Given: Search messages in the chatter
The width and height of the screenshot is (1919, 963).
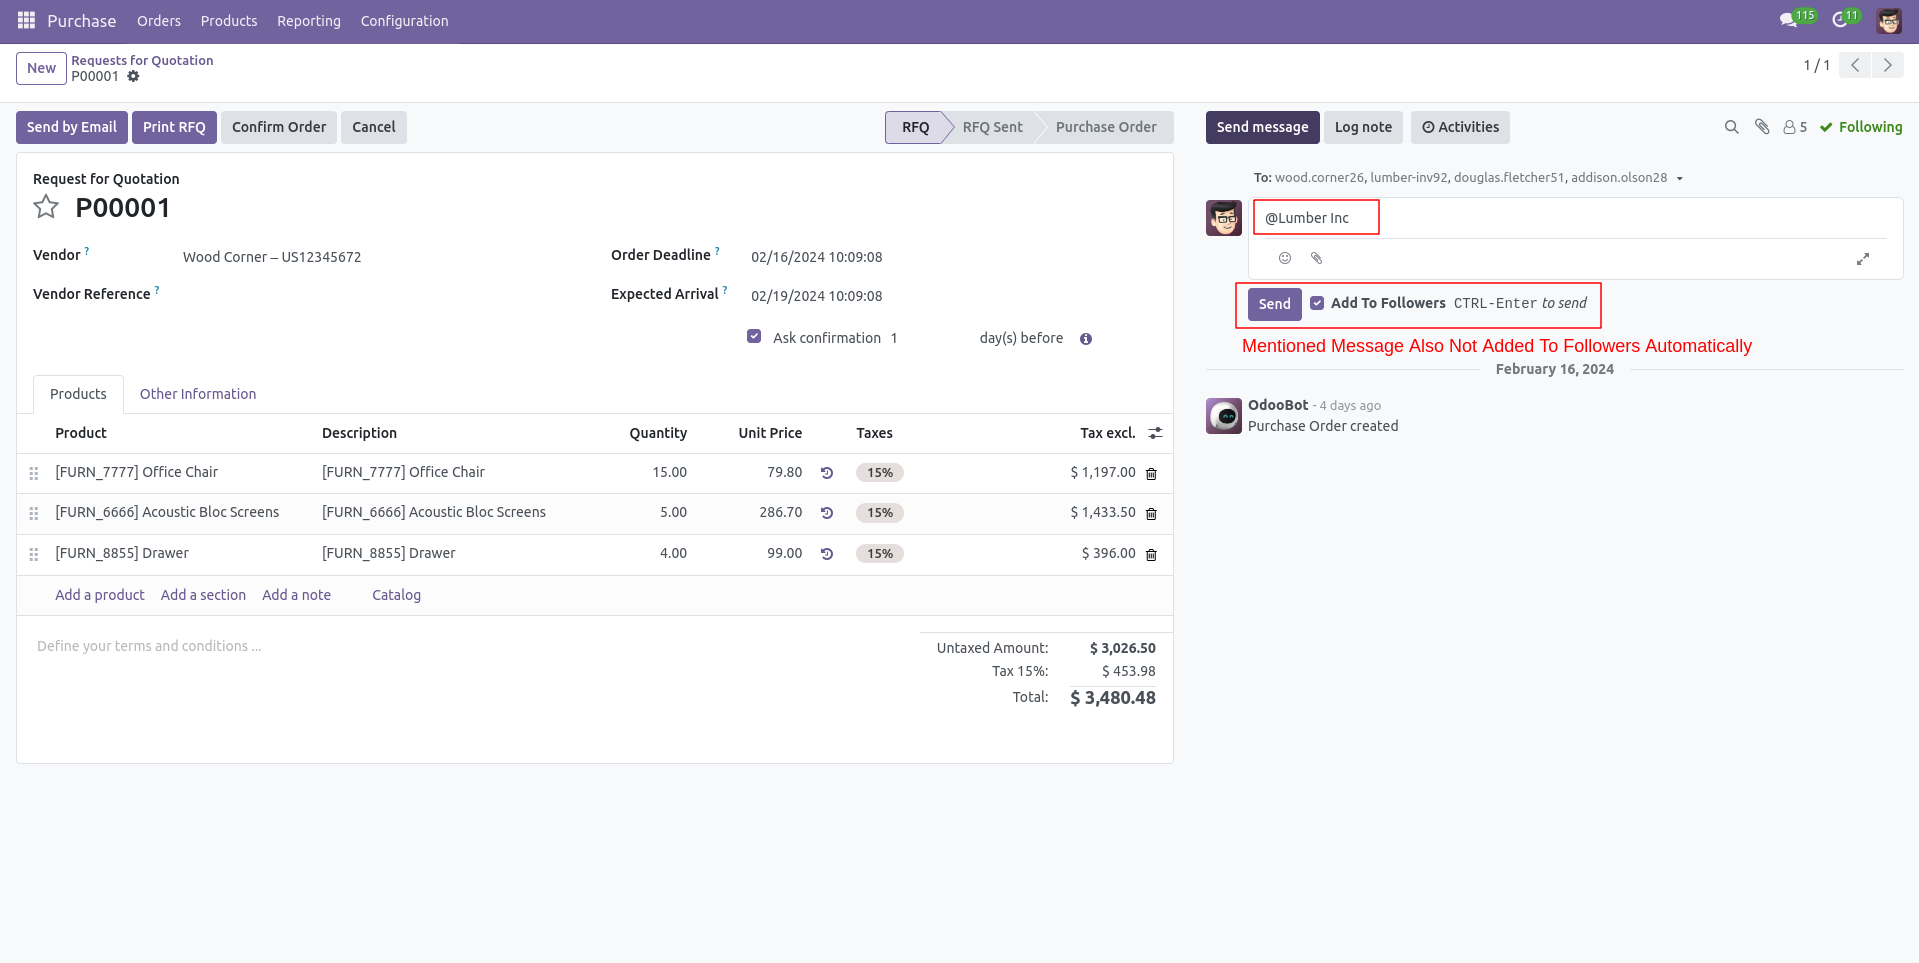Looking at the screenshot, I should [1731, 127].
